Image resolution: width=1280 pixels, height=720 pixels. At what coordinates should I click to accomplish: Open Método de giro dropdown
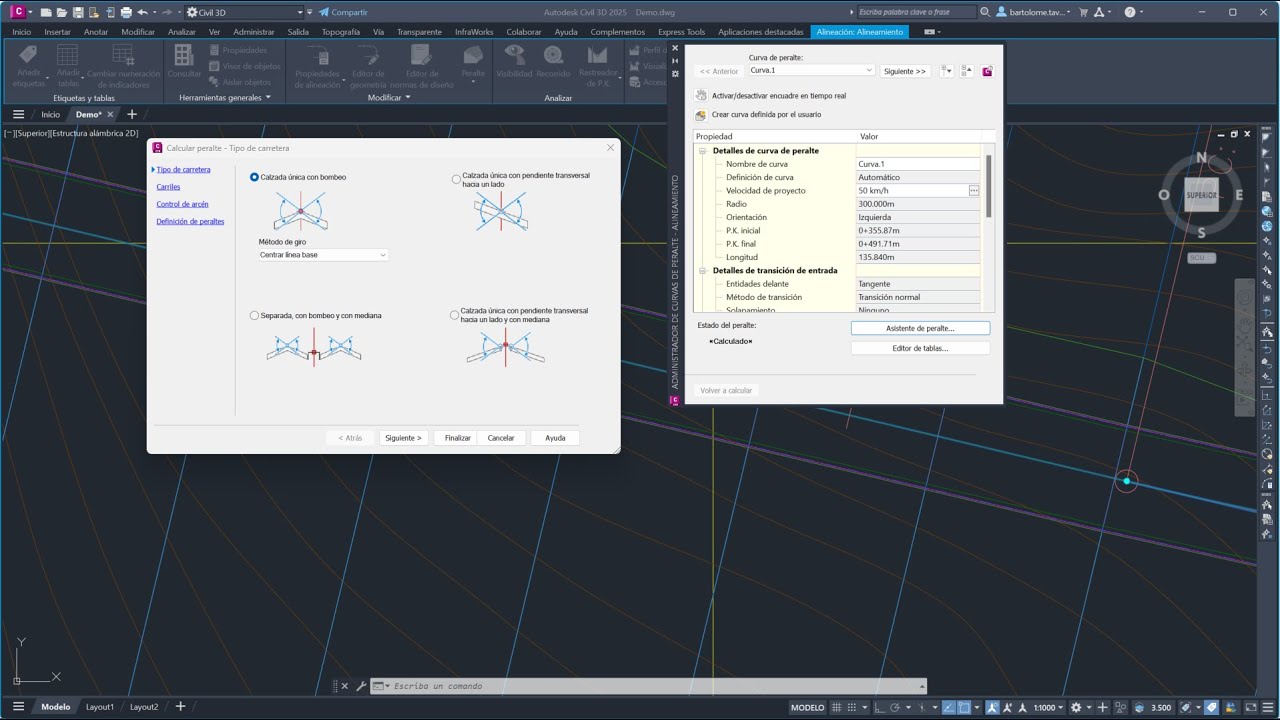click(323, 255)
